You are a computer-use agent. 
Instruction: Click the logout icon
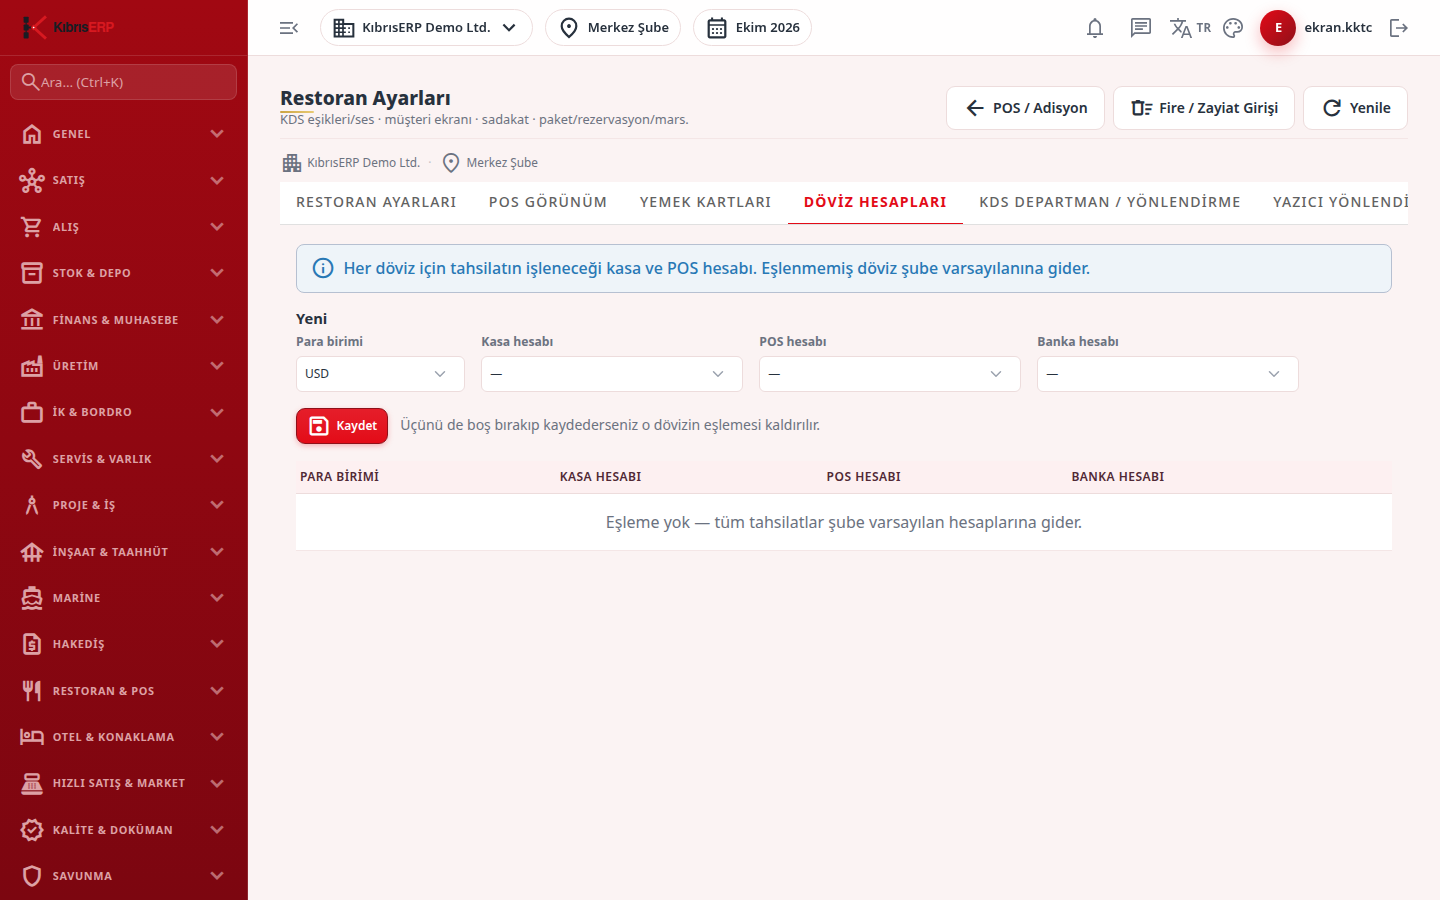(x=1399, y=28)
